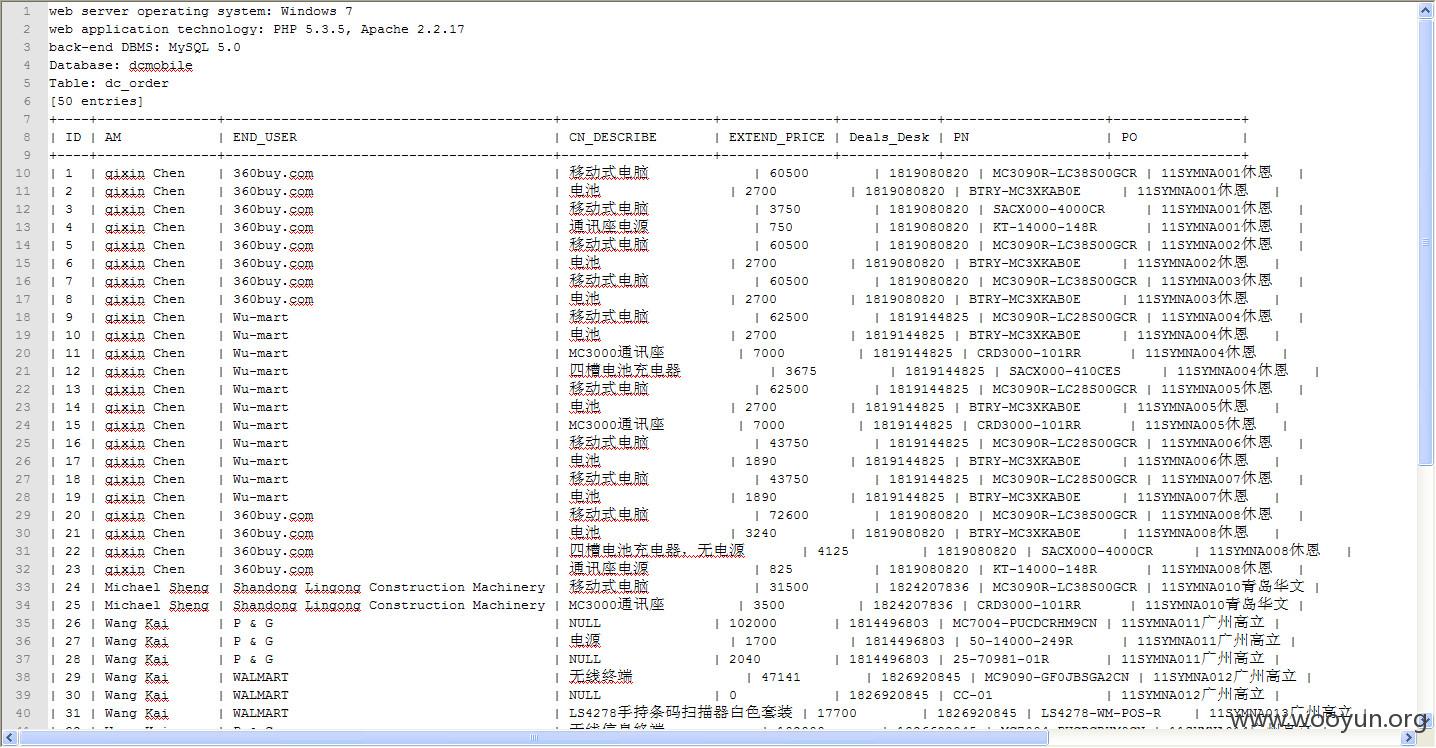
Task: Click "Shandong Lingong Construction Machinery" in row ID 25
Action: coord(389,606)
